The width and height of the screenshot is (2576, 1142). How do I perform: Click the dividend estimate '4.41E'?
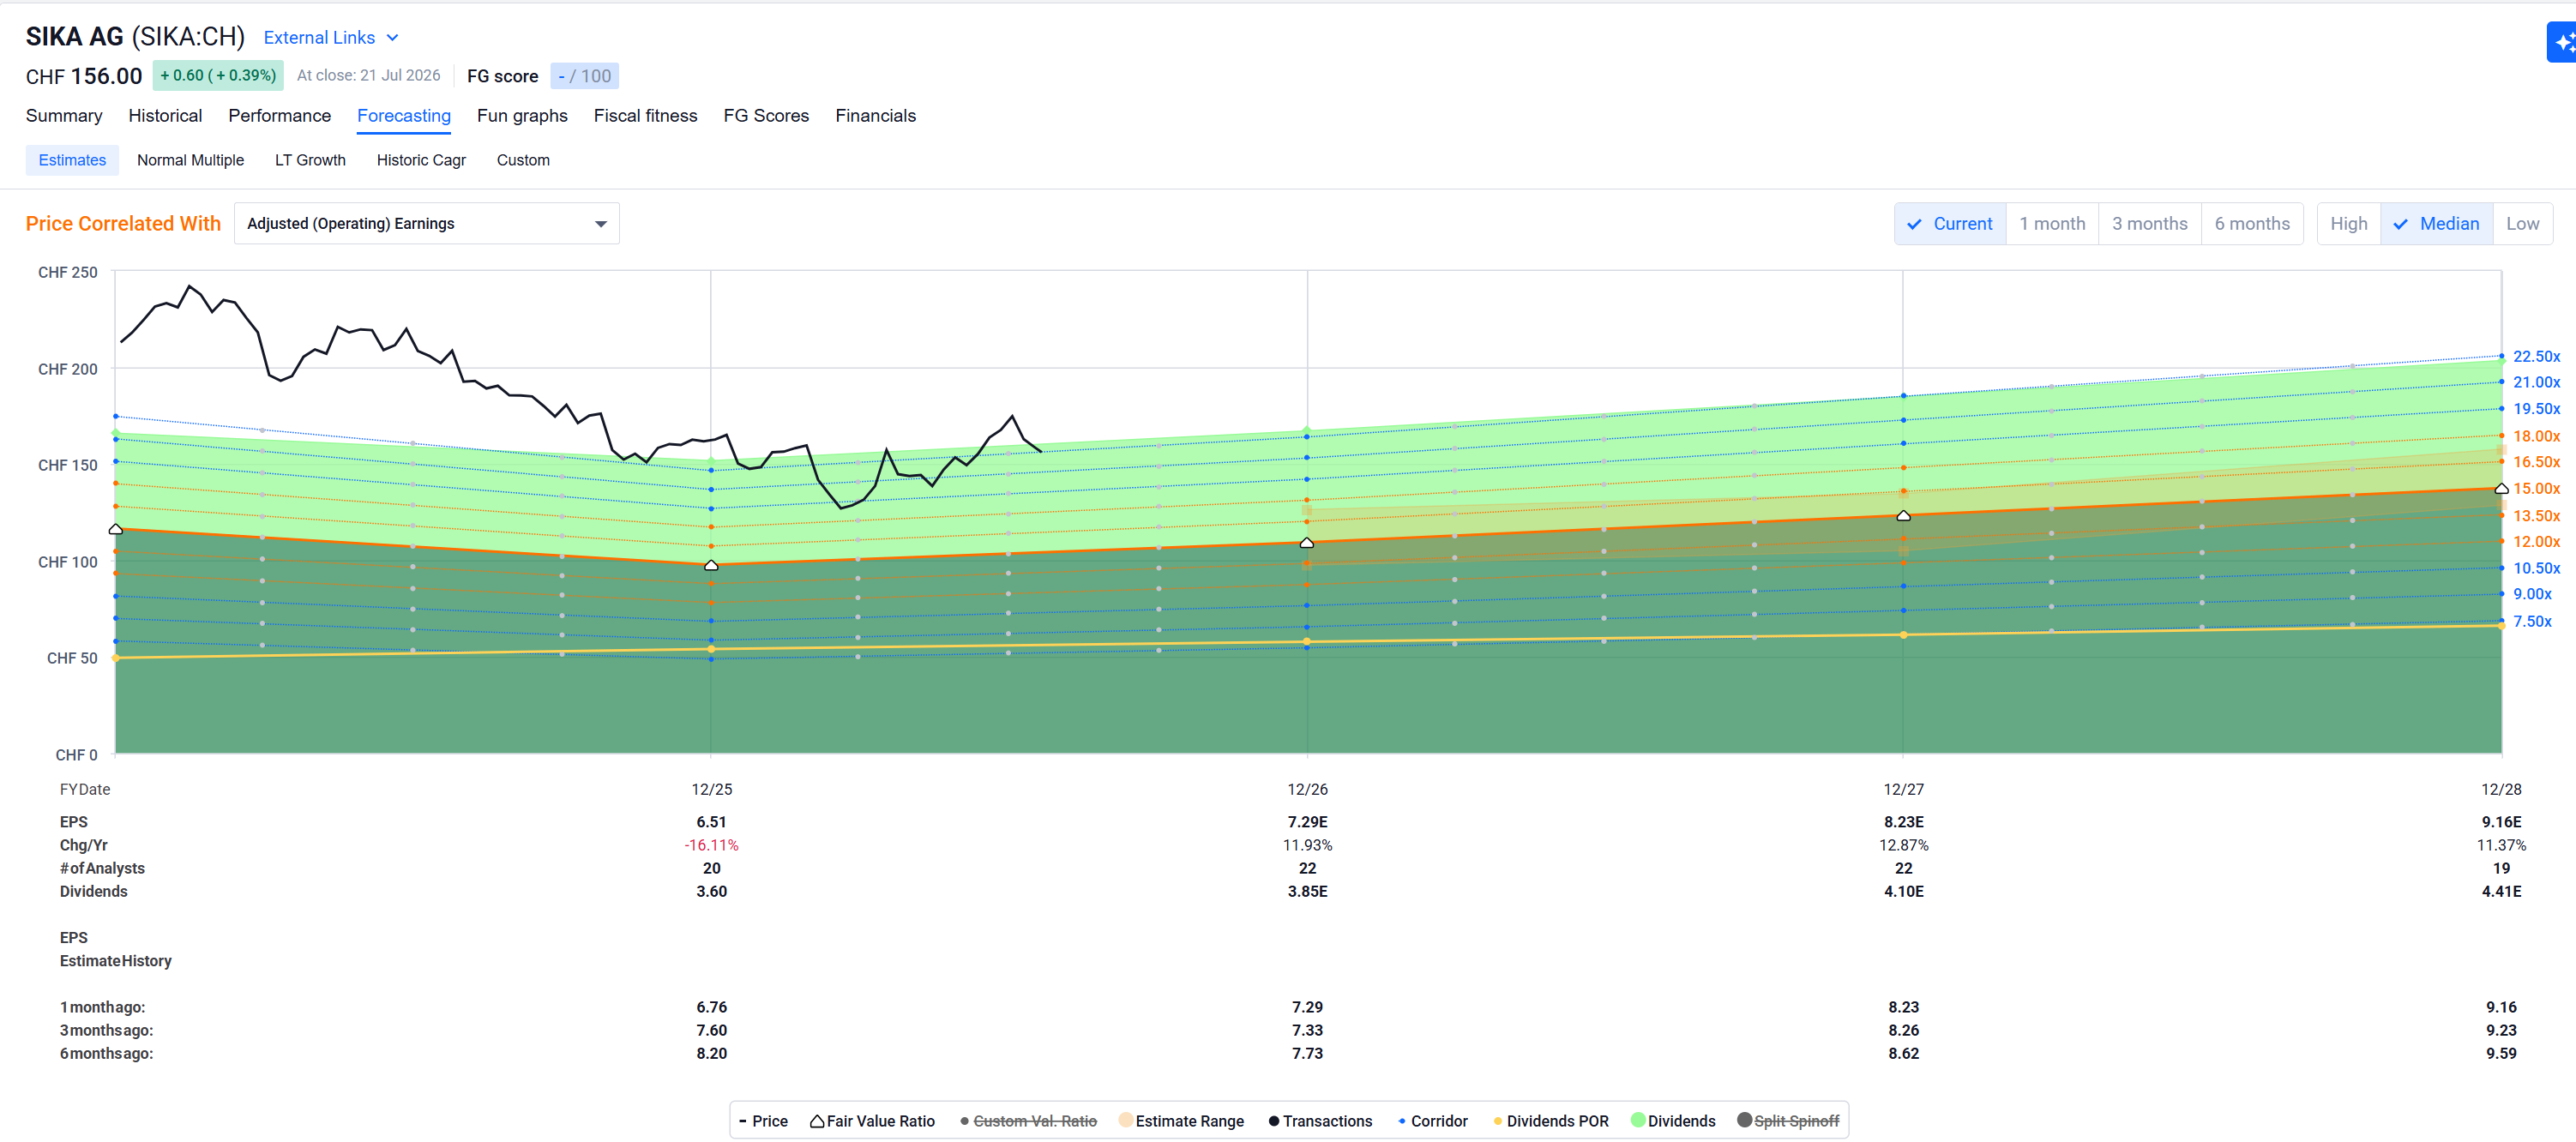(x=2501, y=891)
